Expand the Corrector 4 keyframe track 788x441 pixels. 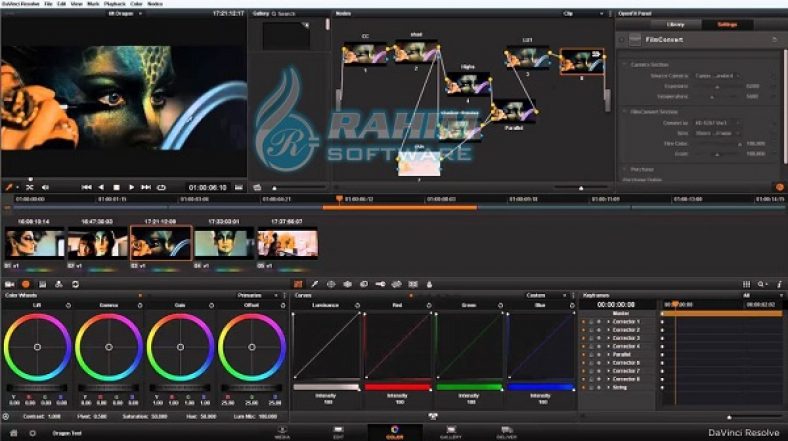[x=608, y=347]
